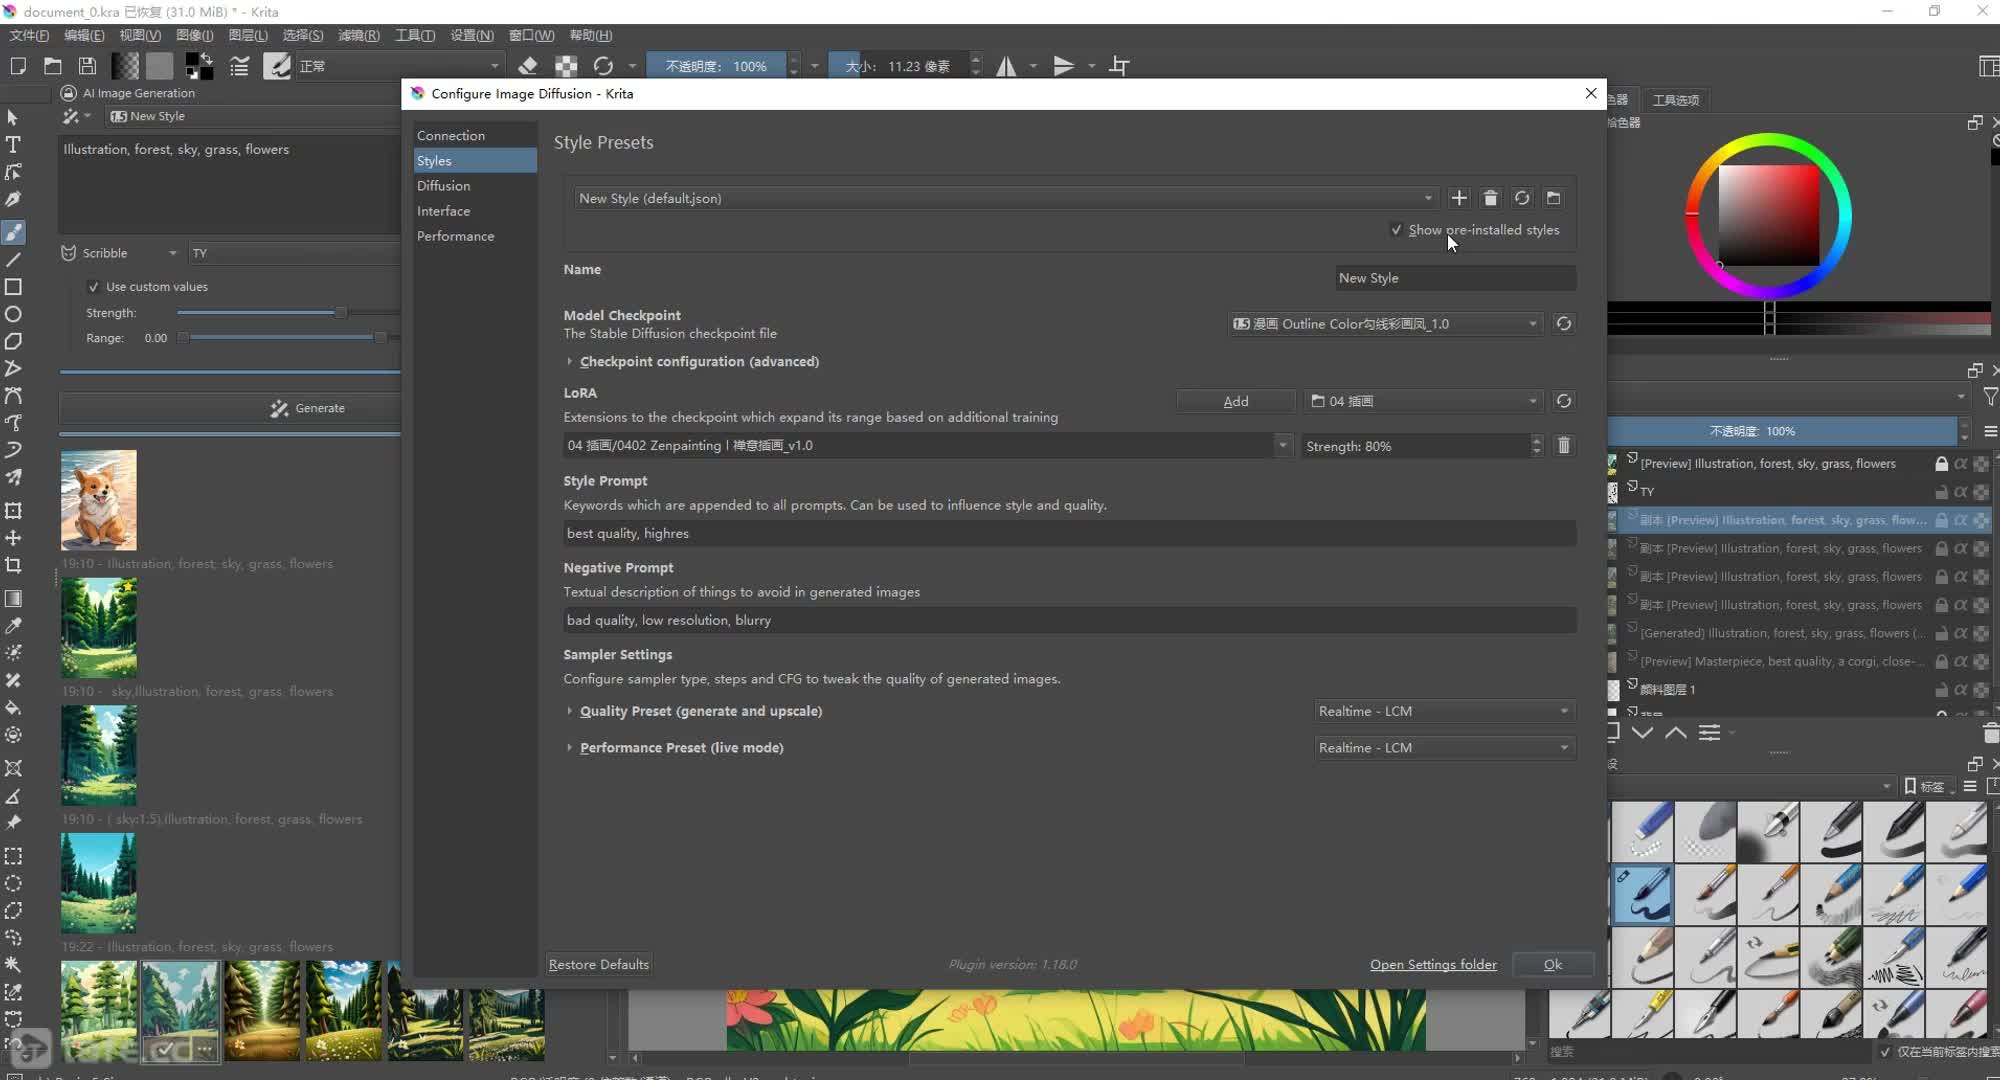This screenshot has height=1080, width=2000.
Task: Expand Quality Preset section
Action: [x=693, y=711]
